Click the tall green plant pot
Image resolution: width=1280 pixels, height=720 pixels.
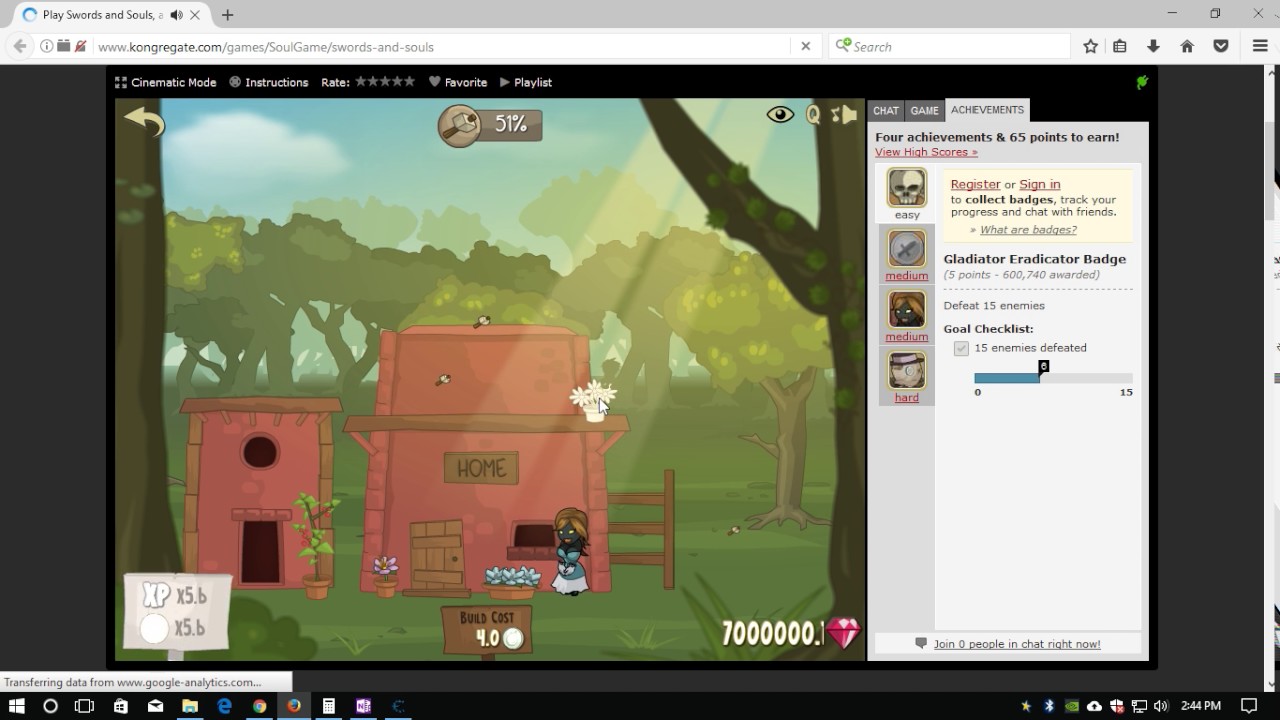(315, 546)
